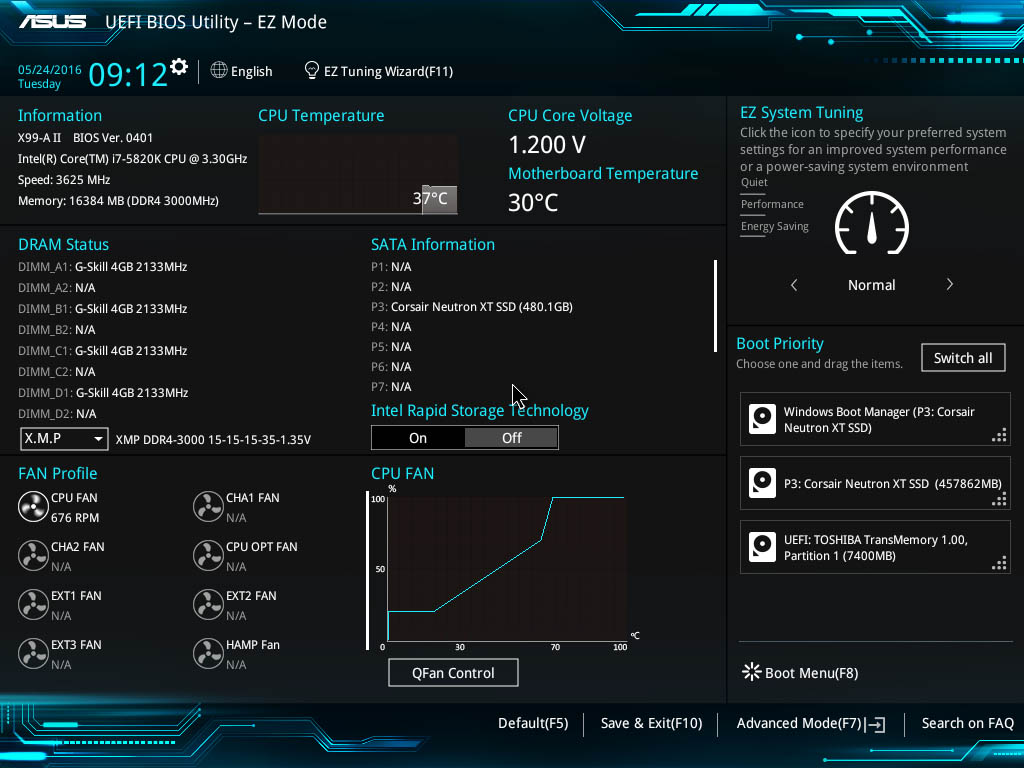
Task: Click the Advanced Mode exit arrow icon
Action: click(876, 724)
